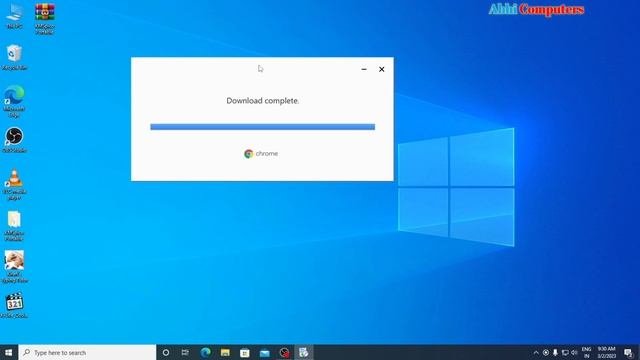This screenshot has height=360, width=640.
Task: Select the desktop shortcut with photo thumbnail
Action: 14,267
